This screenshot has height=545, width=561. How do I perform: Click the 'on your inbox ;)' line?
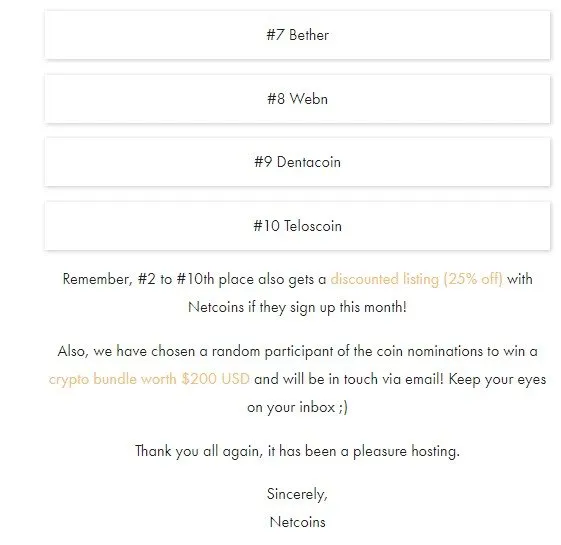(297, 407)
